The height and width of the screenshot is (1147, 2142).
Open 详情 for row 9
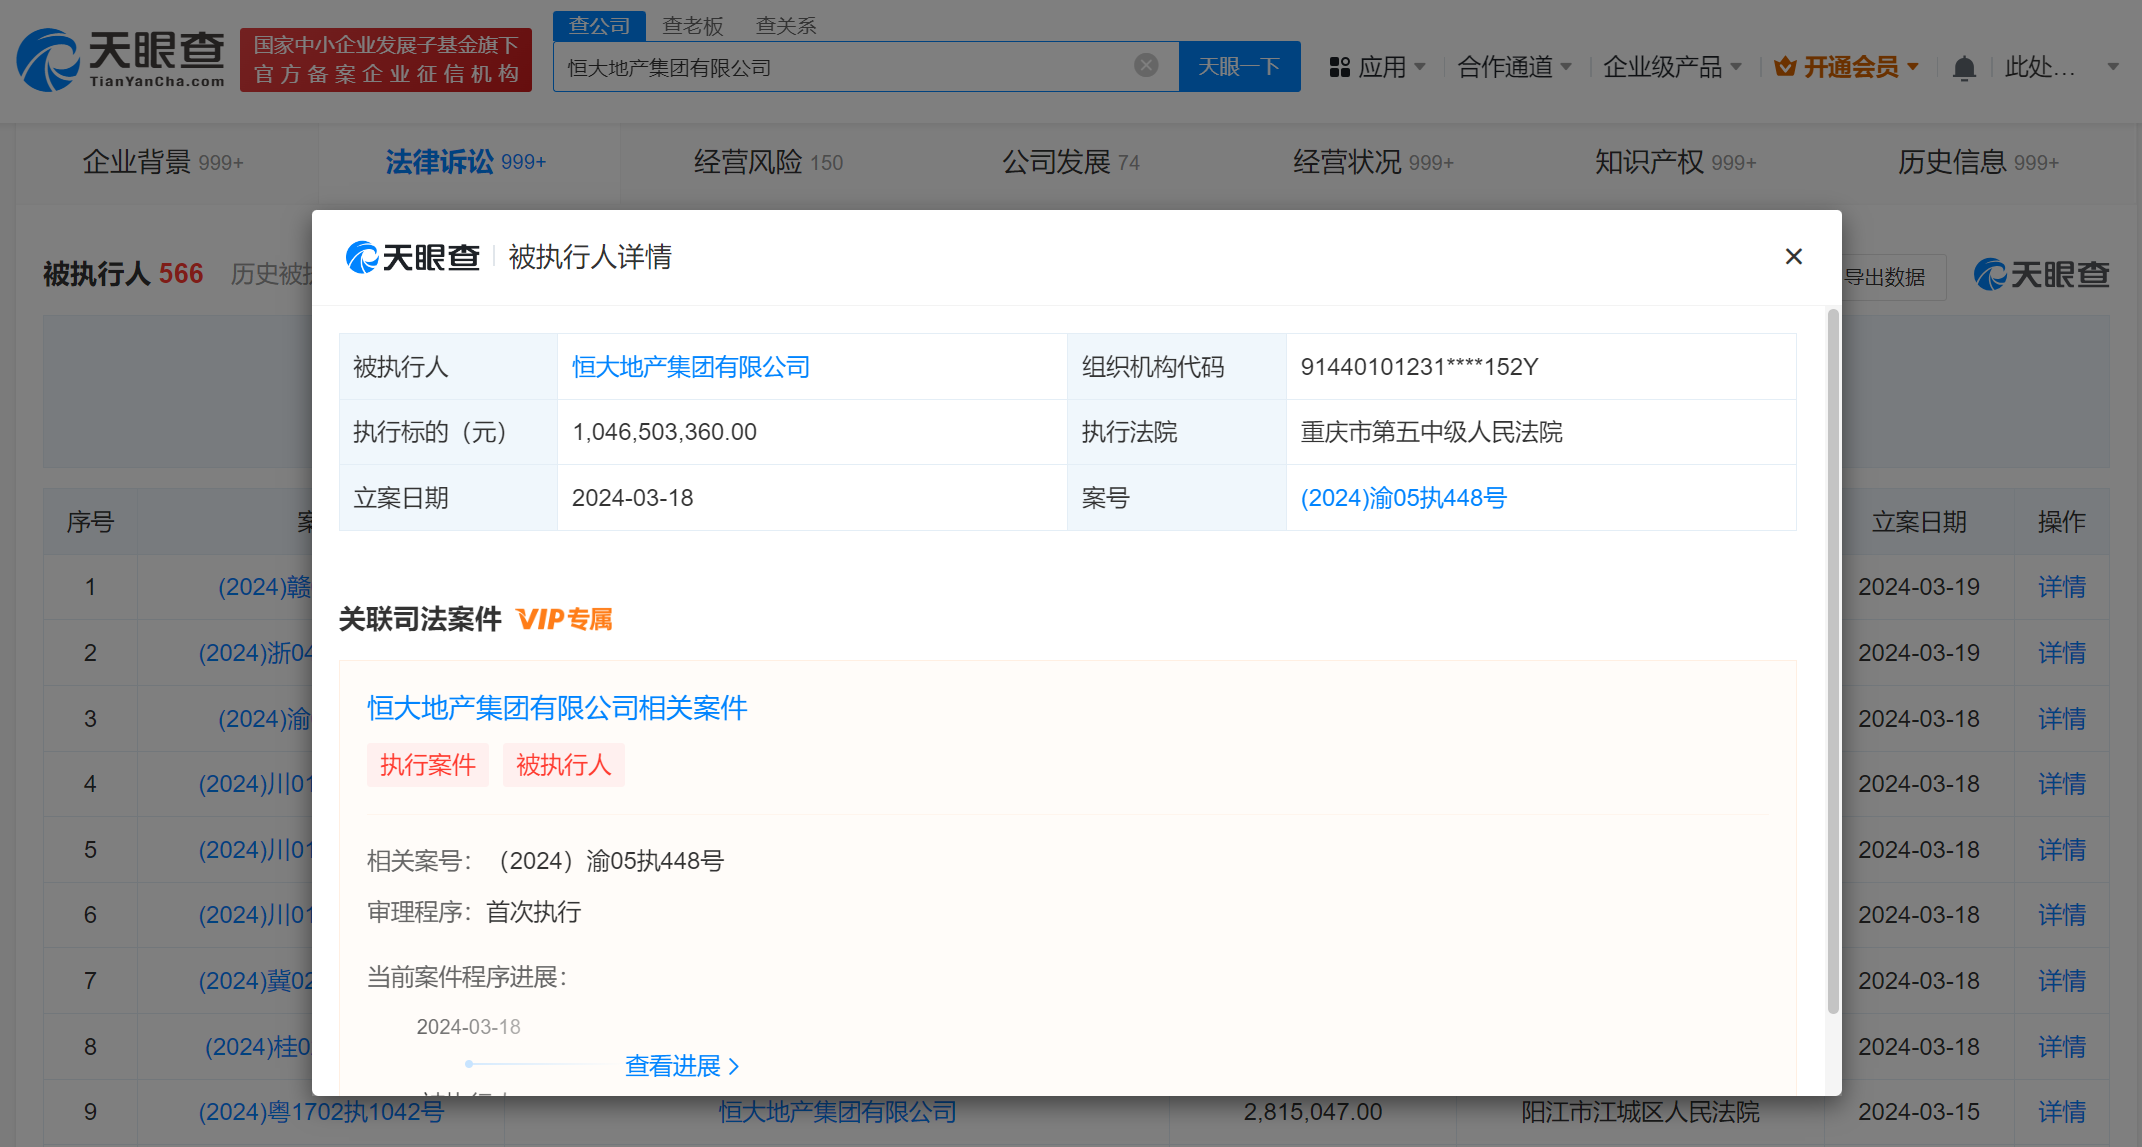click(x=2062, y=1112)
